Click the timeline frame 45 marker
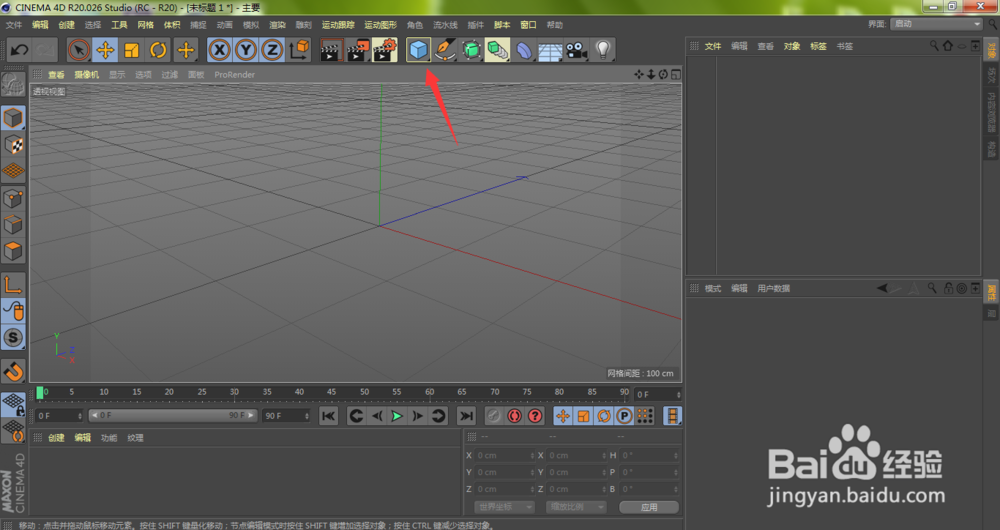Image resolution: width=1000 pixels, height=530 pixels. point(331,392)
